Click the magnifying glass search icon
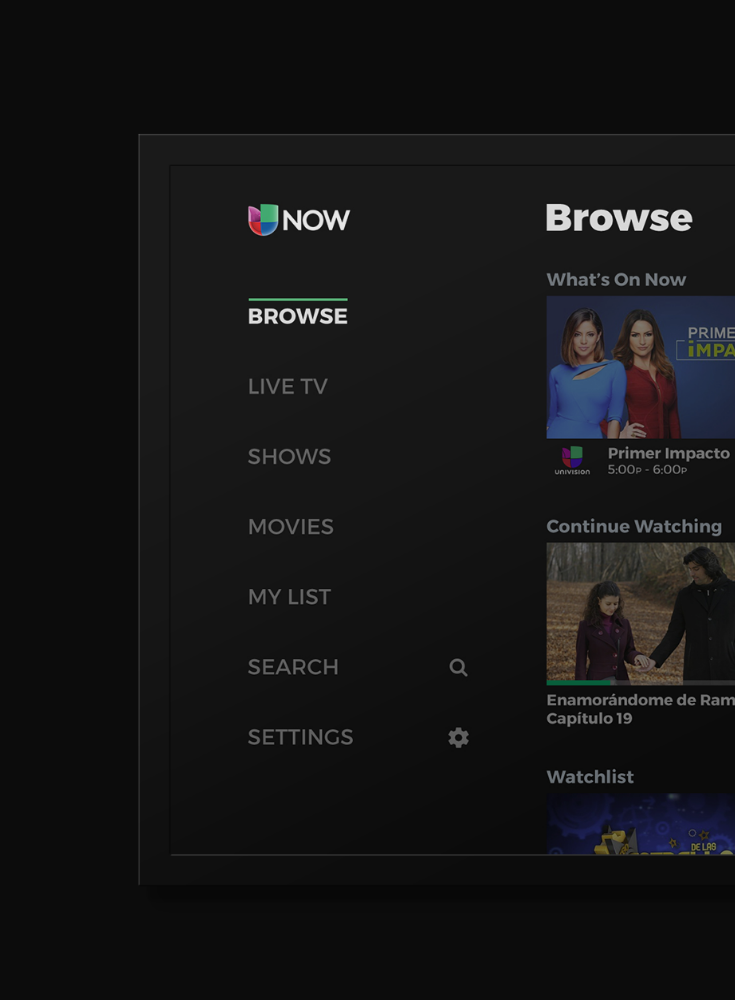 [458, 667]
